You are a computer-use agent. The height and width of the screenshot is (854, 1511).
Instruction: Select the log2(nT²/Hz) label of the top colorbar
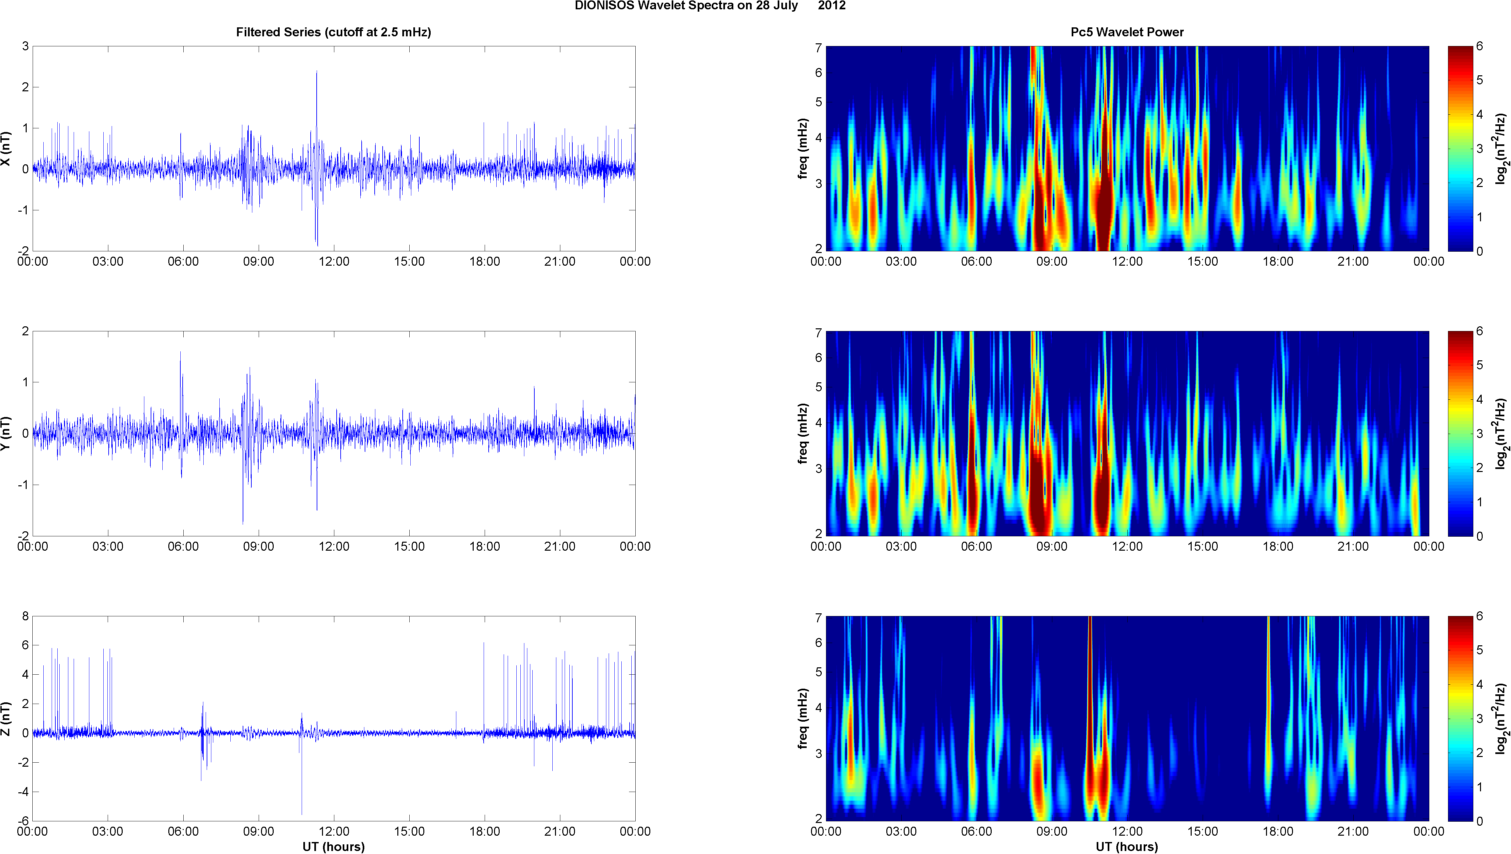[1501, 148]
